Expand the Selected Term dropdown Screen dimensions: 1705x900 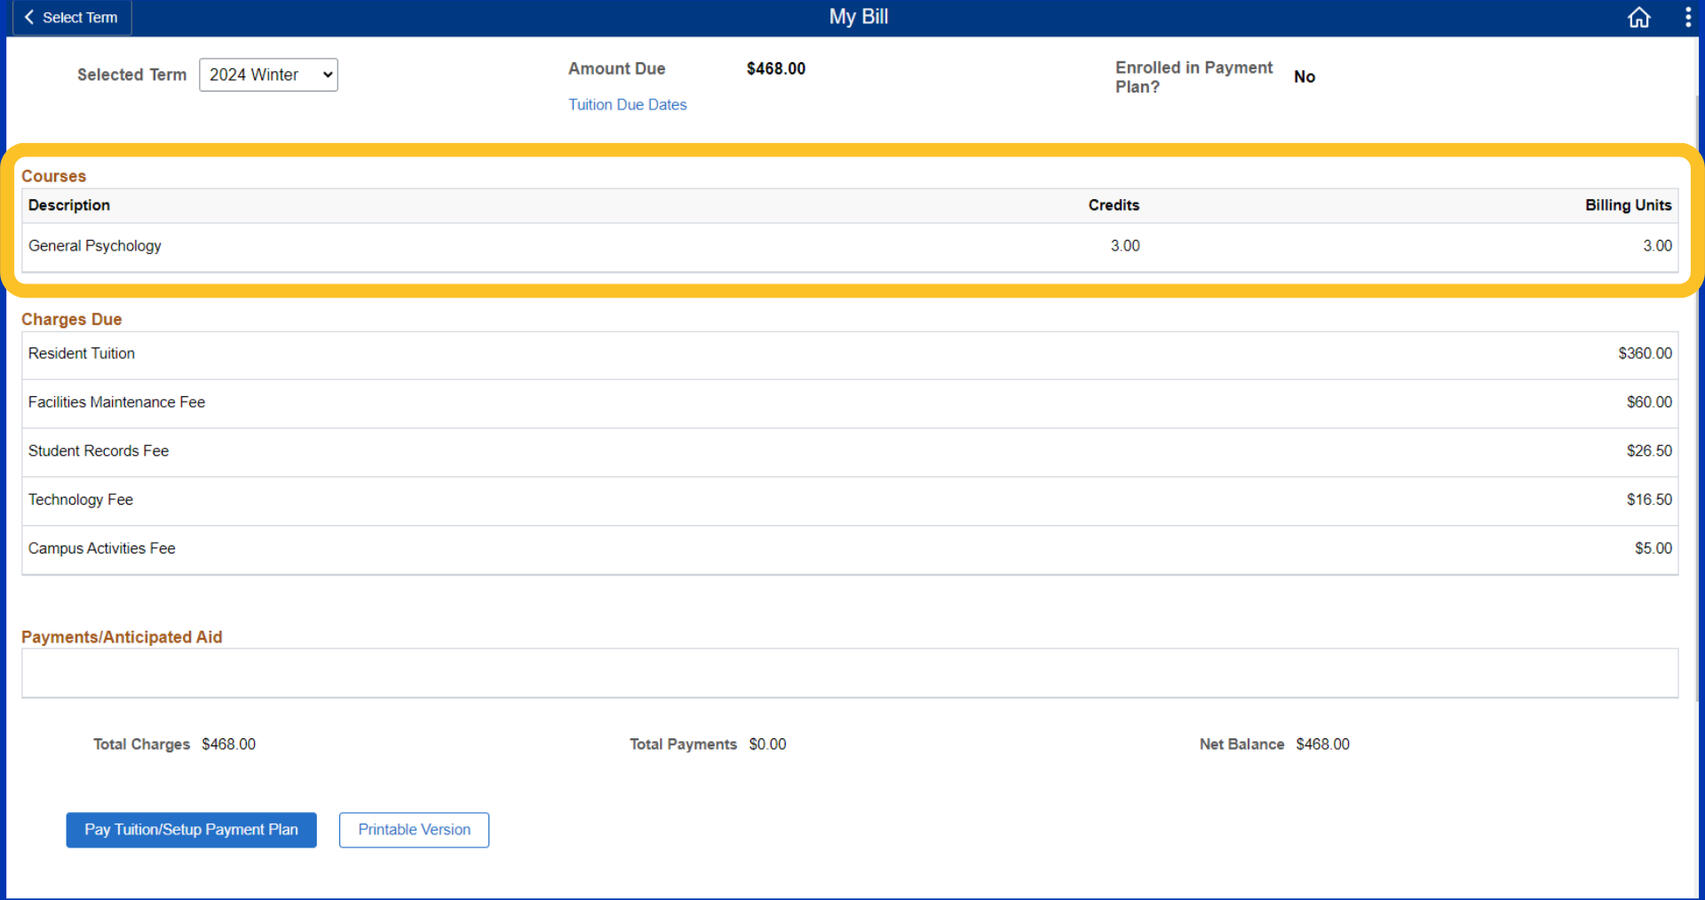pos(268,75)
